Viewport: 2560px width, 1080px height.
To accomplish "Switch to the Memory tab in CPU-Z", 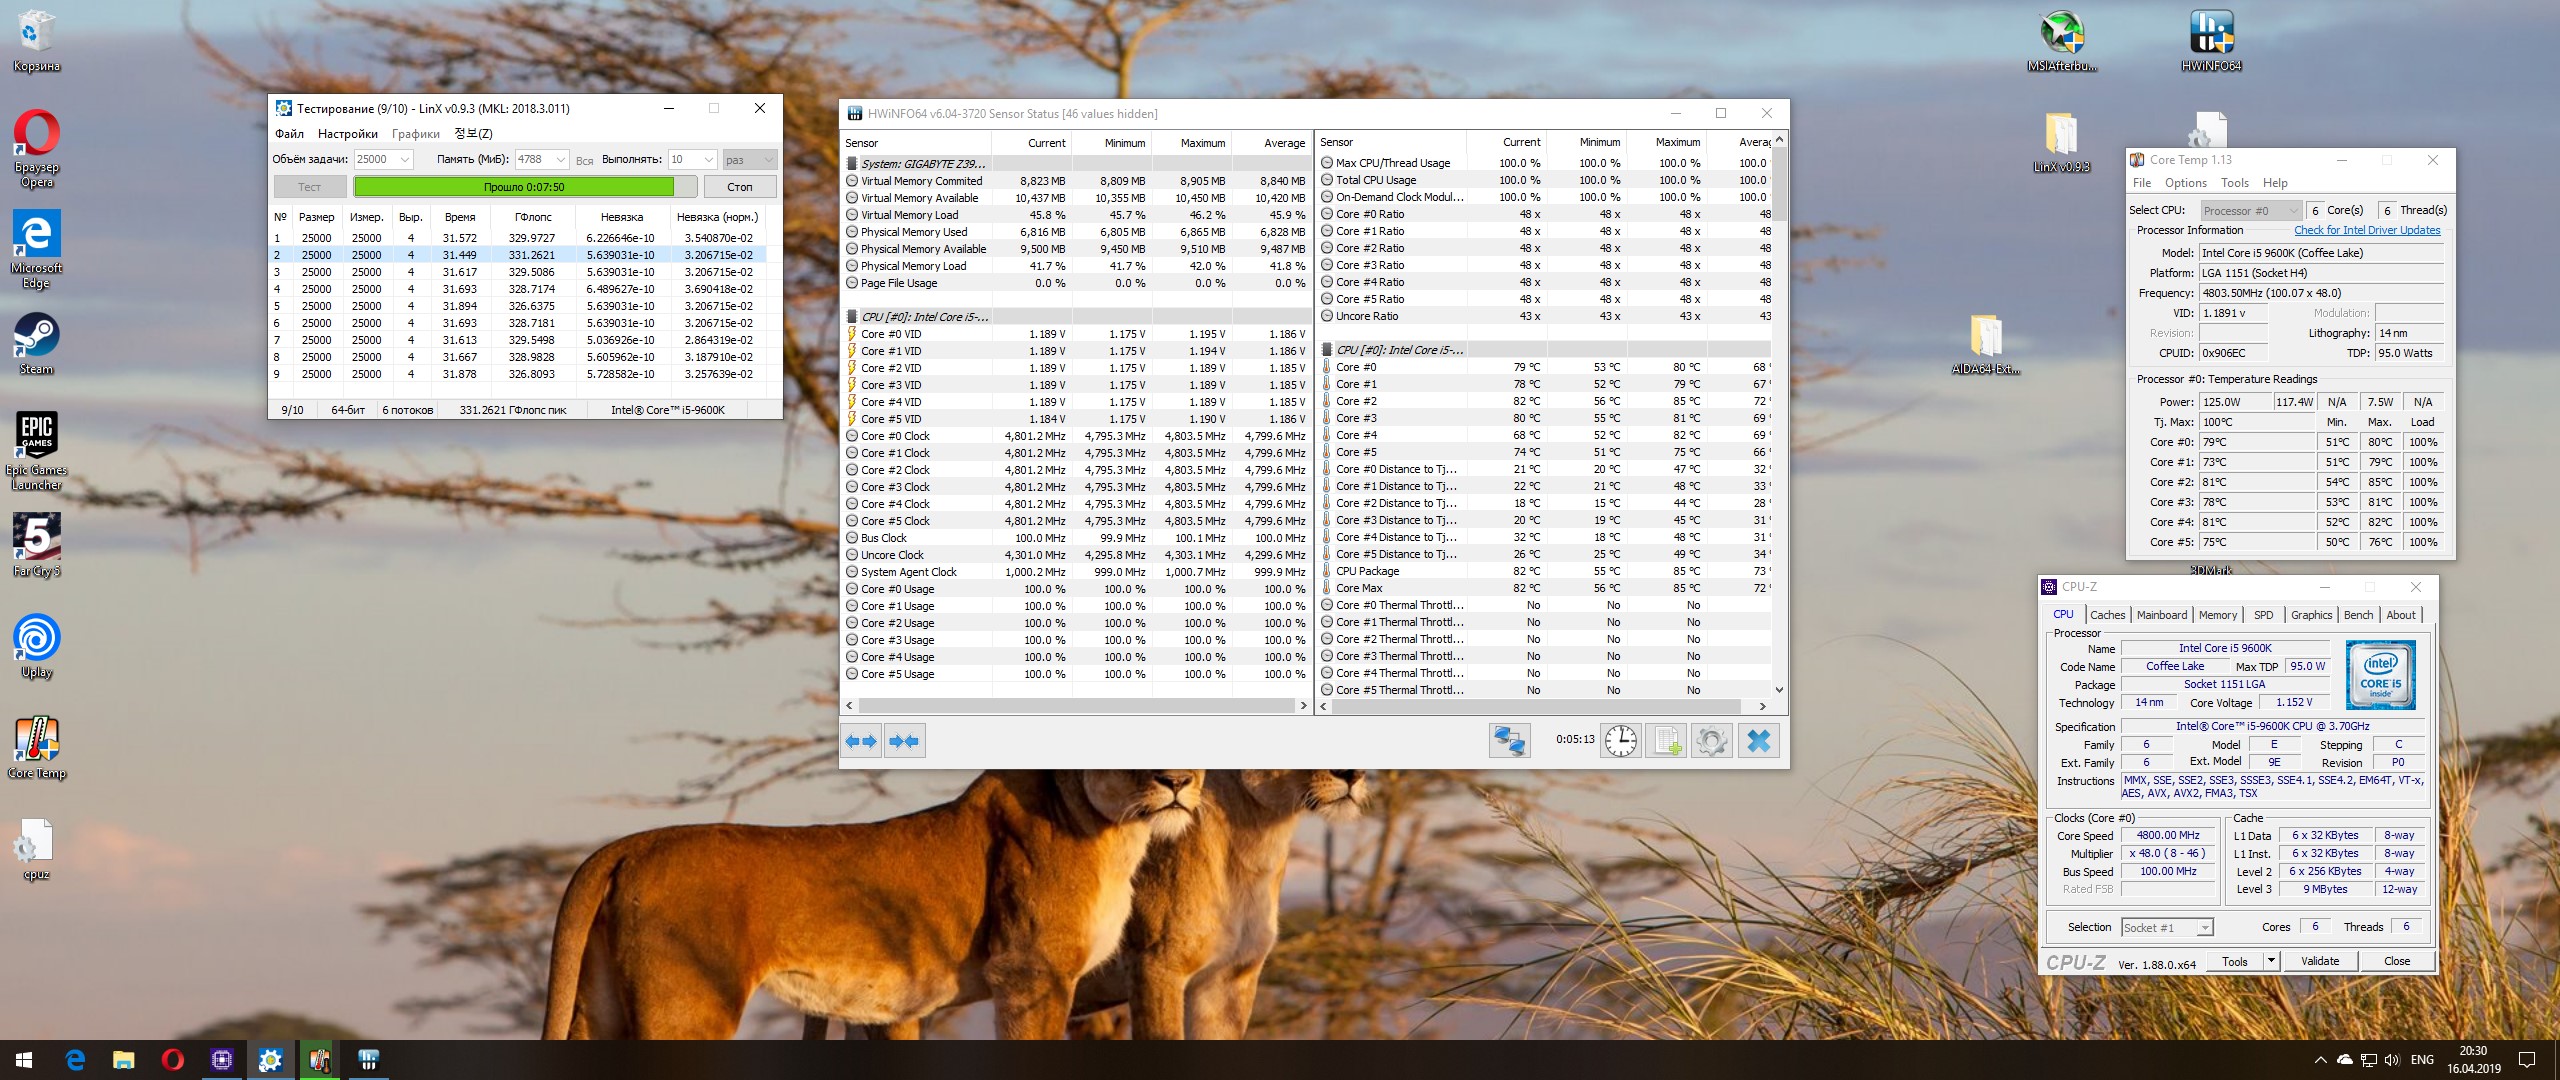I will point(2217,615).
